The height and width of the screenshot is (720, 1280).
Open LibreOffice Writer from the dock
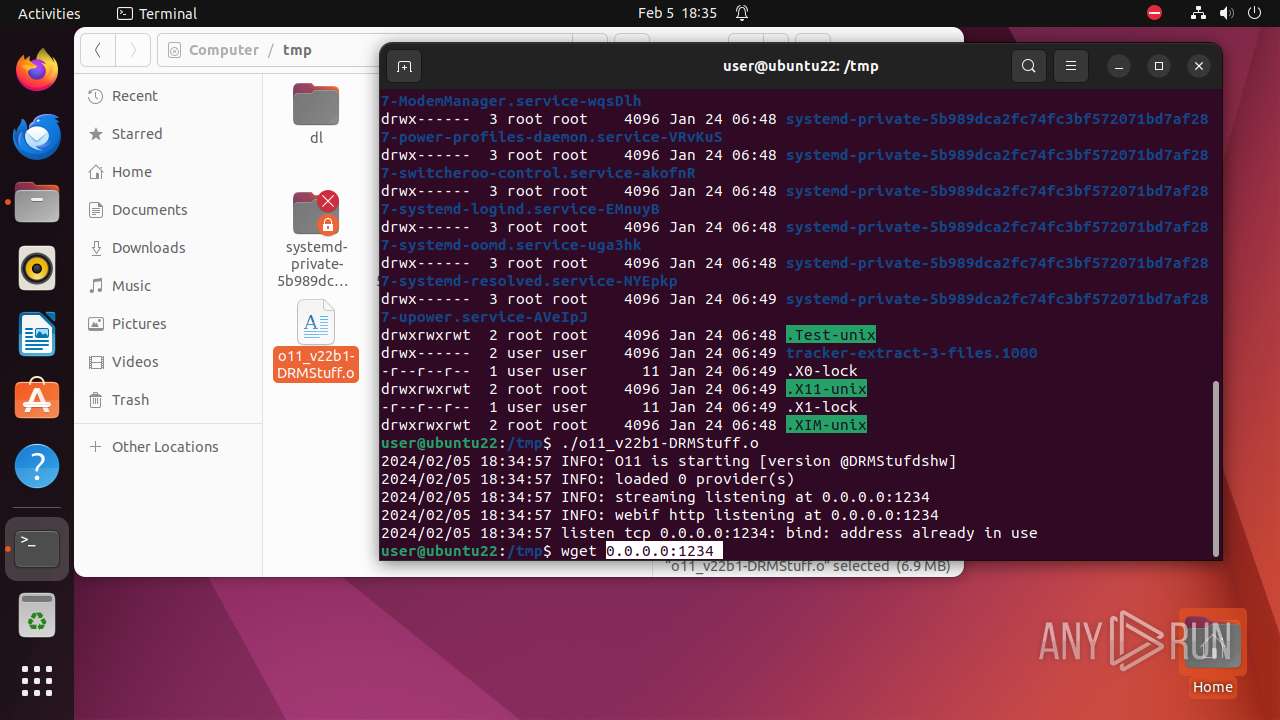pos(37,334)
